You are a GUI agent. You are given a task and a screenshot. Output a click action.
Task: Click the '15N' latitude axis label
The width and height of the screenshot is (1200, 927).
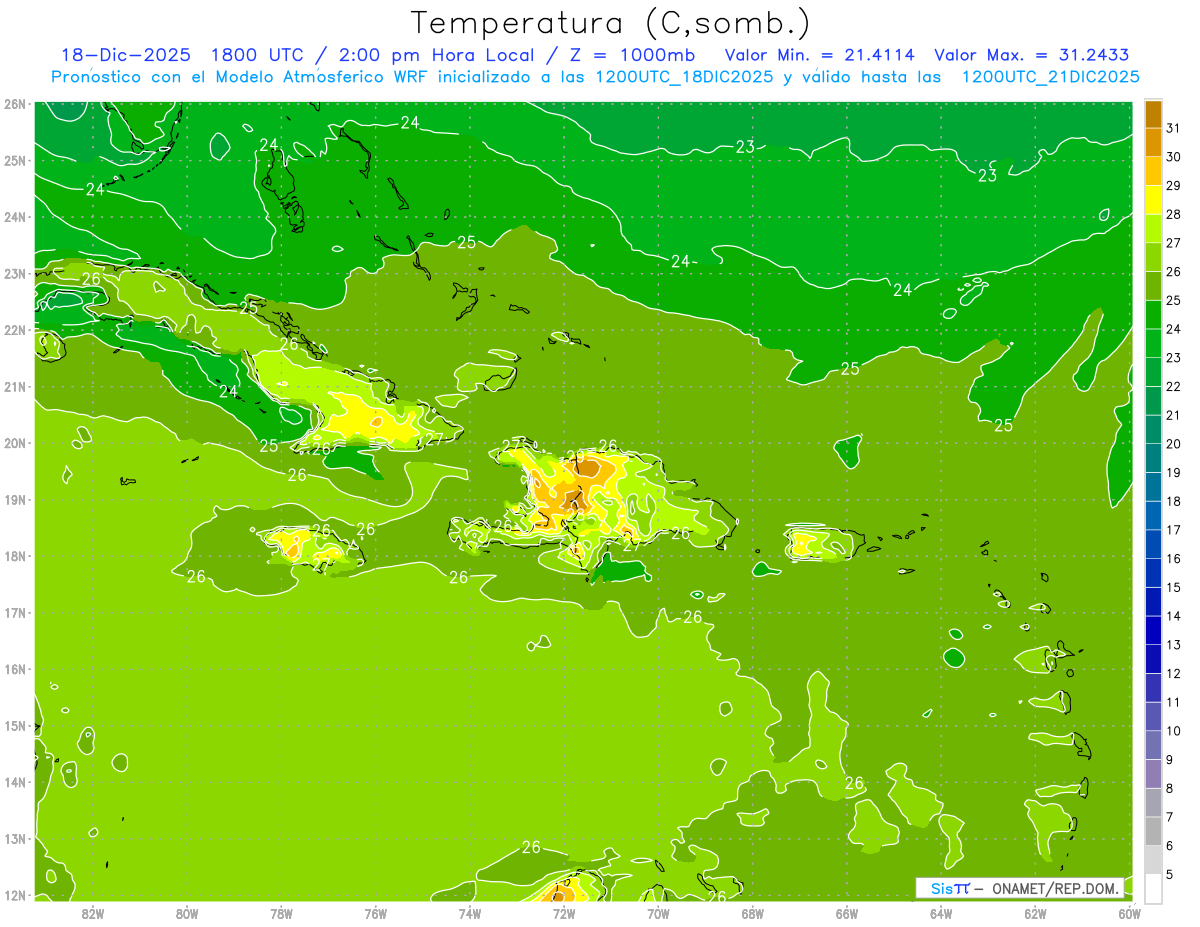coord(15,725)
